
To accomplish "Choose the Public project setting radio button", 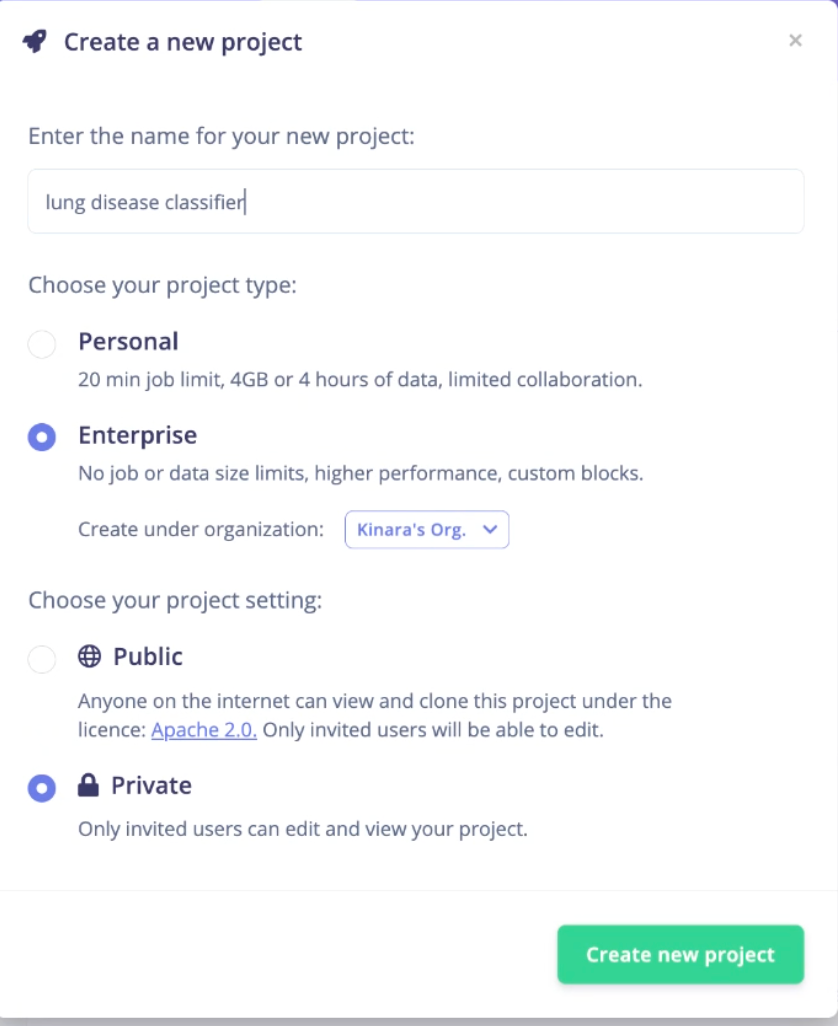I will tap(42, 658).
